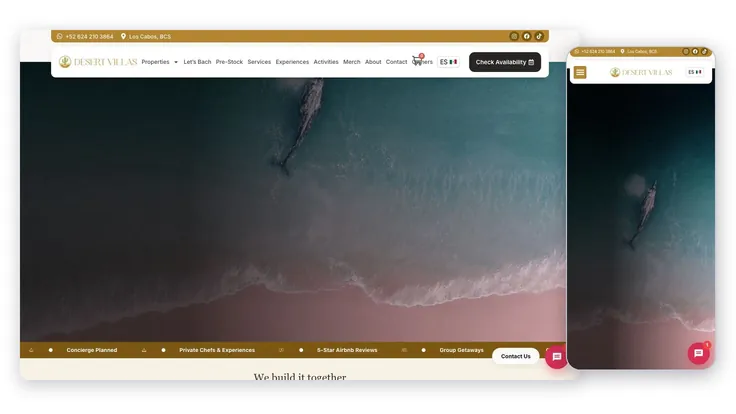This screenshot has width=736, height=414.
Task: Open the desktop chat bubble icon
Action: click(557, 357)
